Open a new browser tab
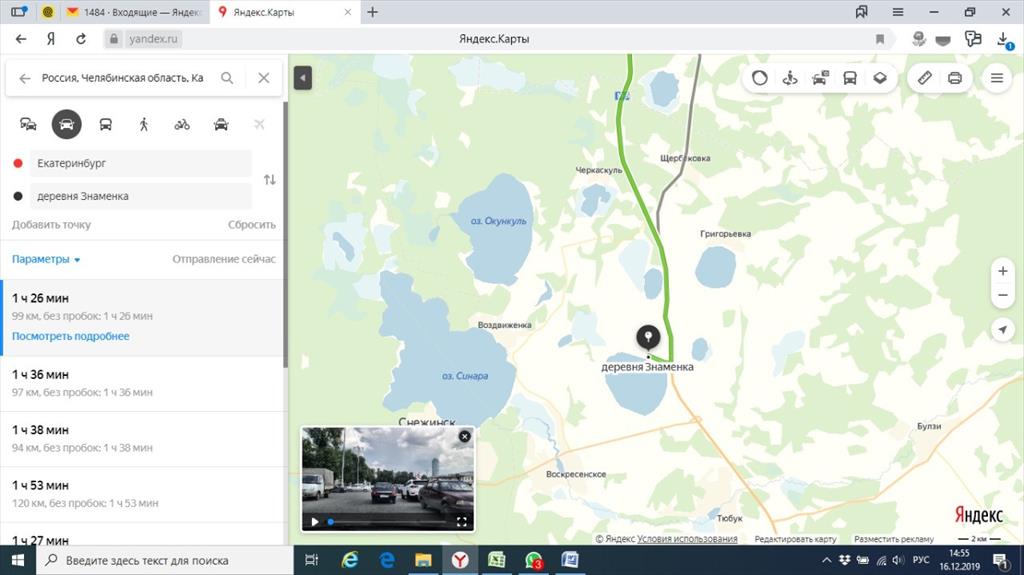1024x575 pixels. (x=372, y=12)
